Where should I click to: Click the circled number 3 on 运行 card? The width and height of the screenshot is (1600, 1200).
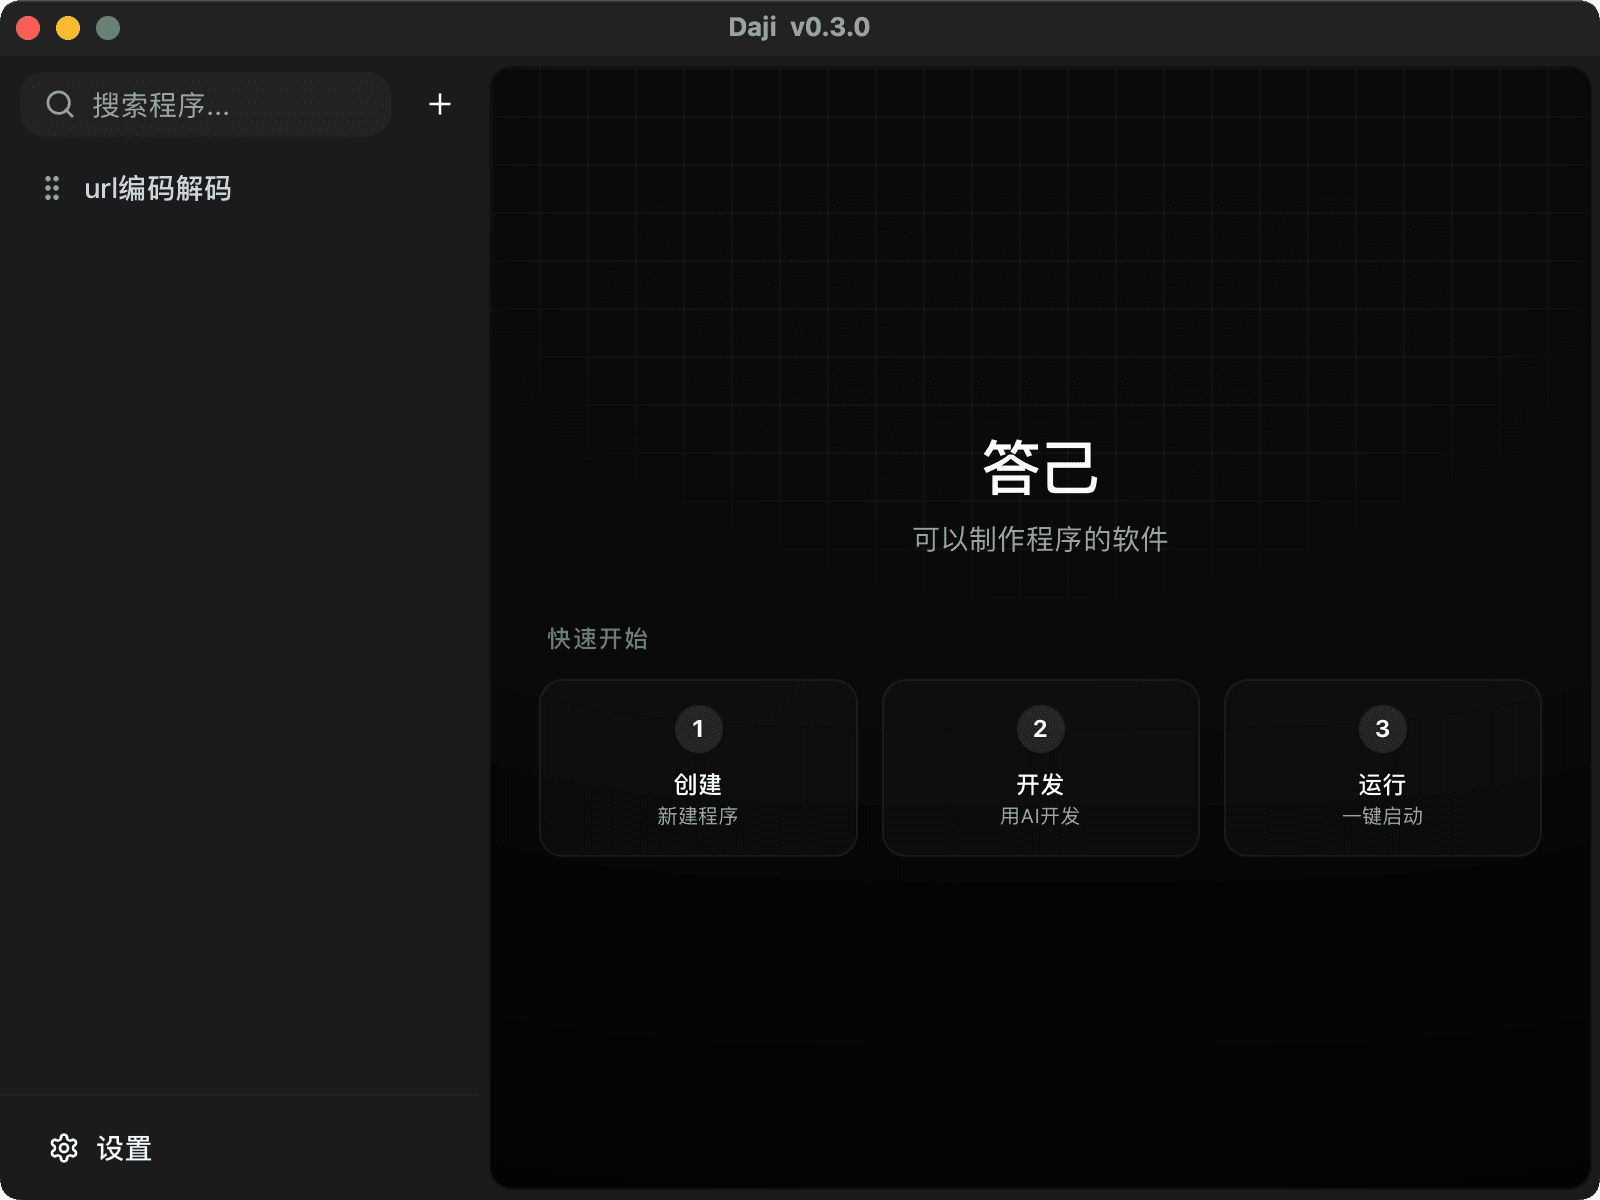(x=1382, y=729)
